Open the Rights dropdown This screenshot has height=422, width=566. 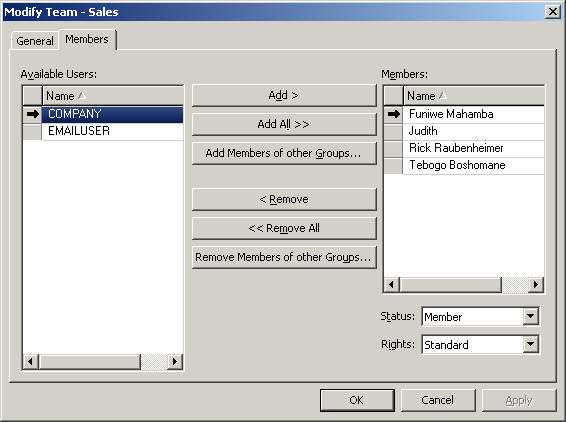530,344
